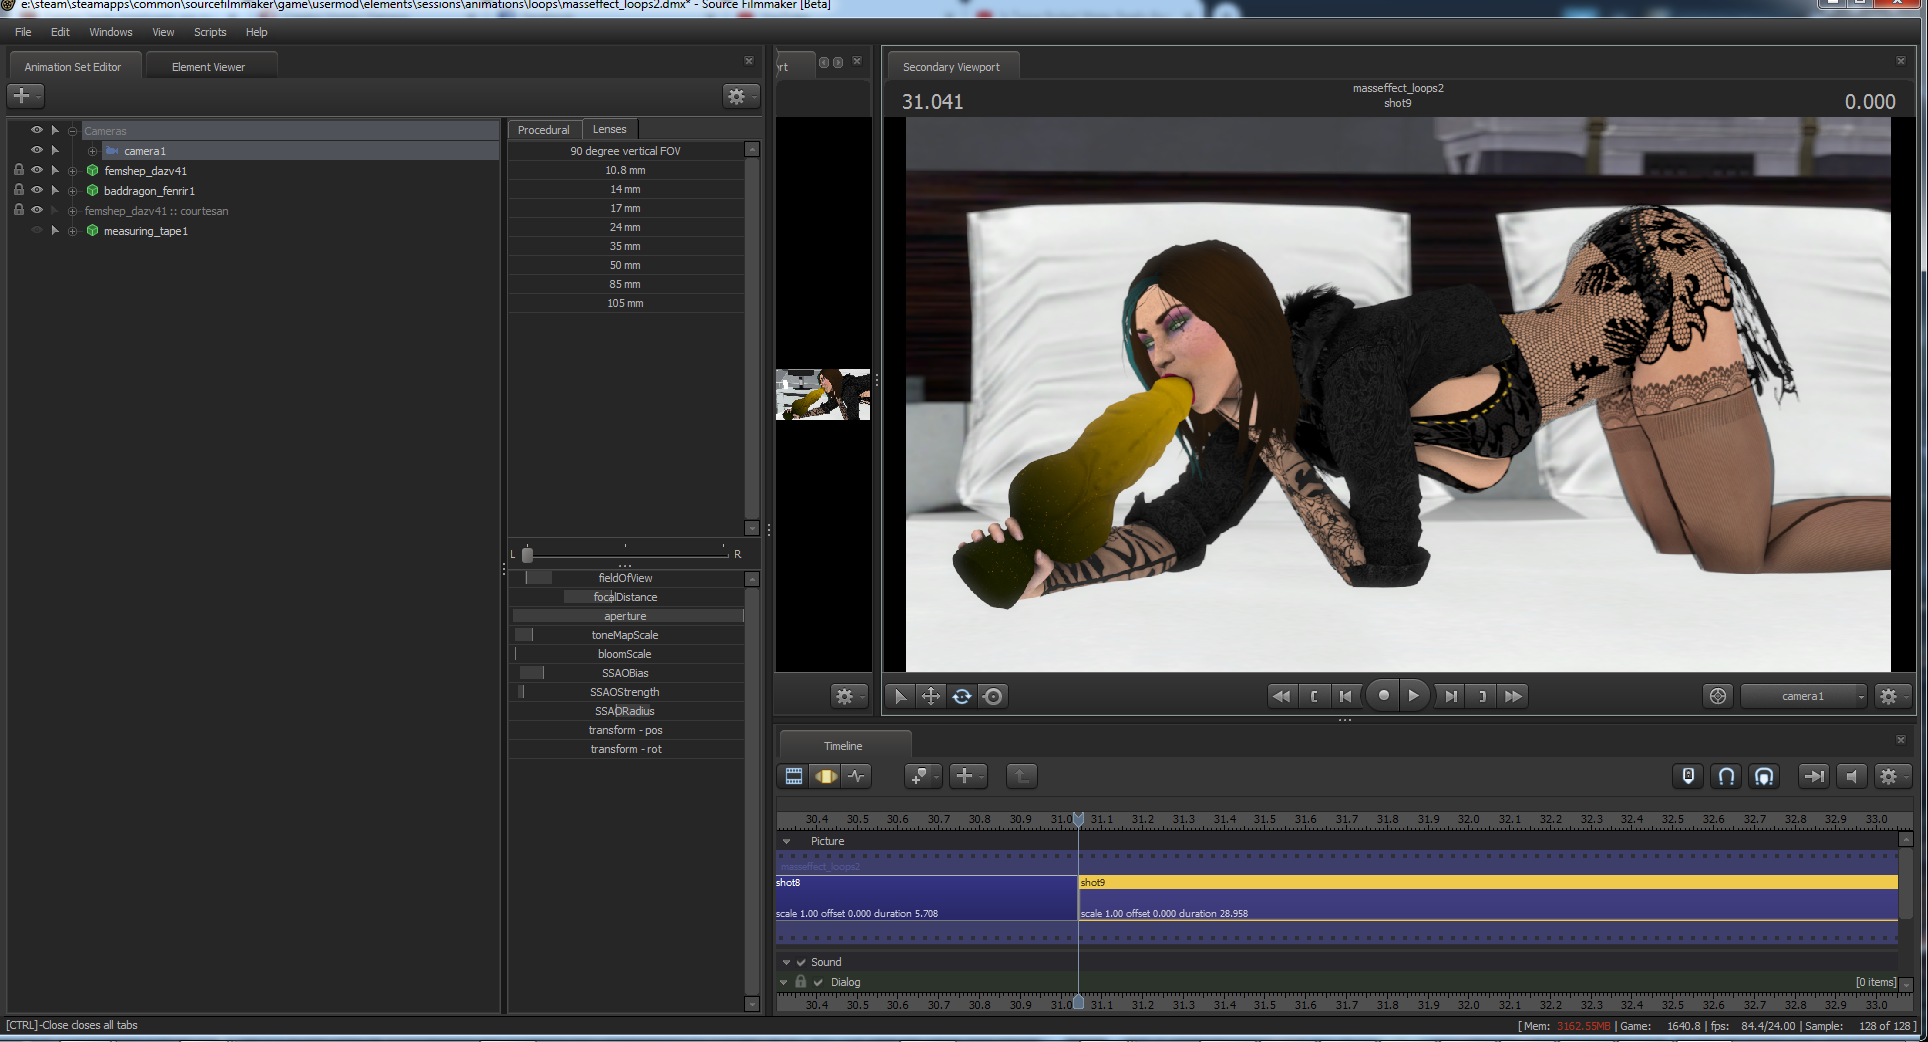Select the 10.8 mm lens preset
The image size is (1928, 1042).
(626, 170)
